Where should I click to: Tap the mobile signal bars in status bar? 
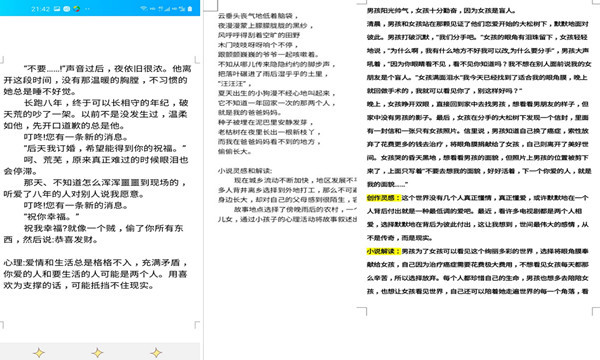point(166,9)
